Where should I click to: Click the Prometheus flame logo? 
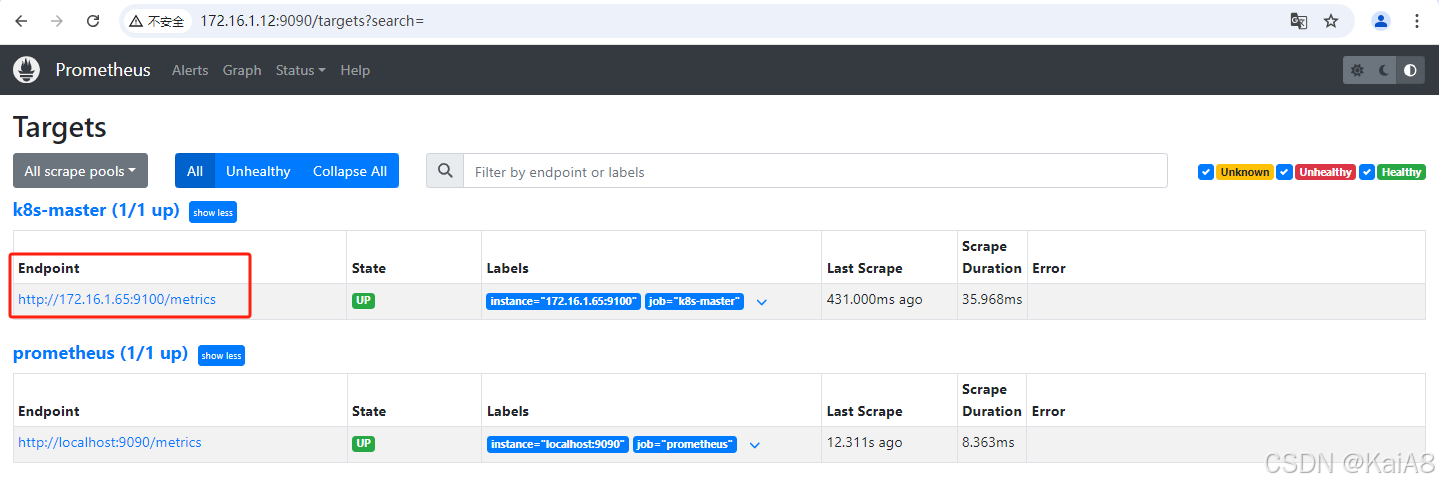tap(27, 70)
